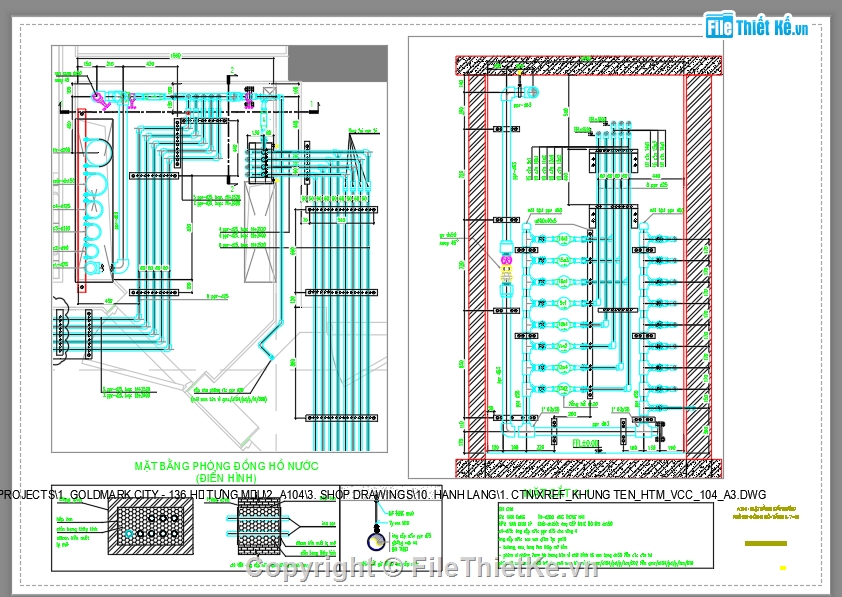Select the yellow drawing title text in title block

tap(767, 513)
